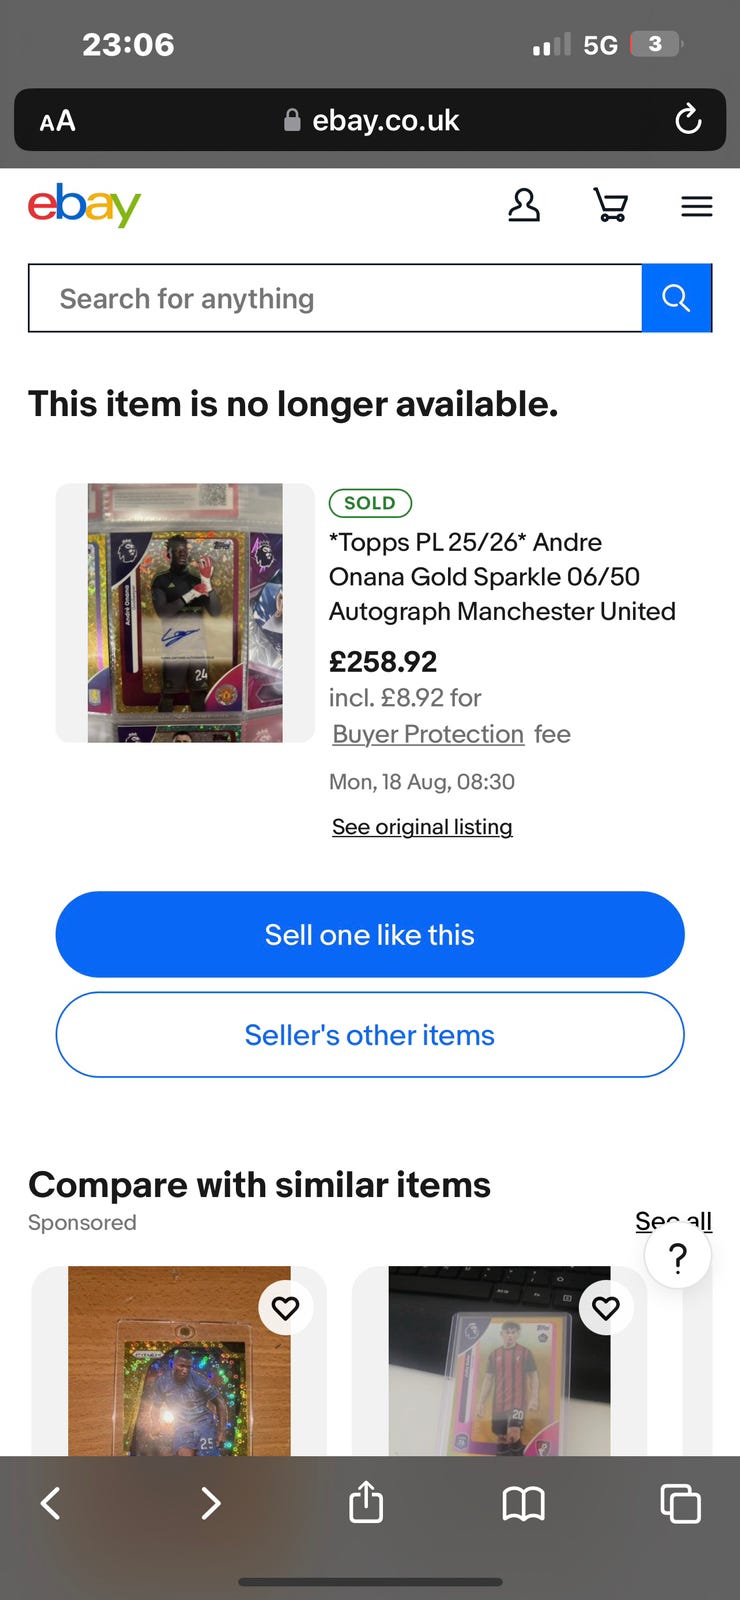Viewport: 740px width, 1600px height.
Task: Open the Buyer Protection link
Action: pyautogui.click(x=428, y=734)
